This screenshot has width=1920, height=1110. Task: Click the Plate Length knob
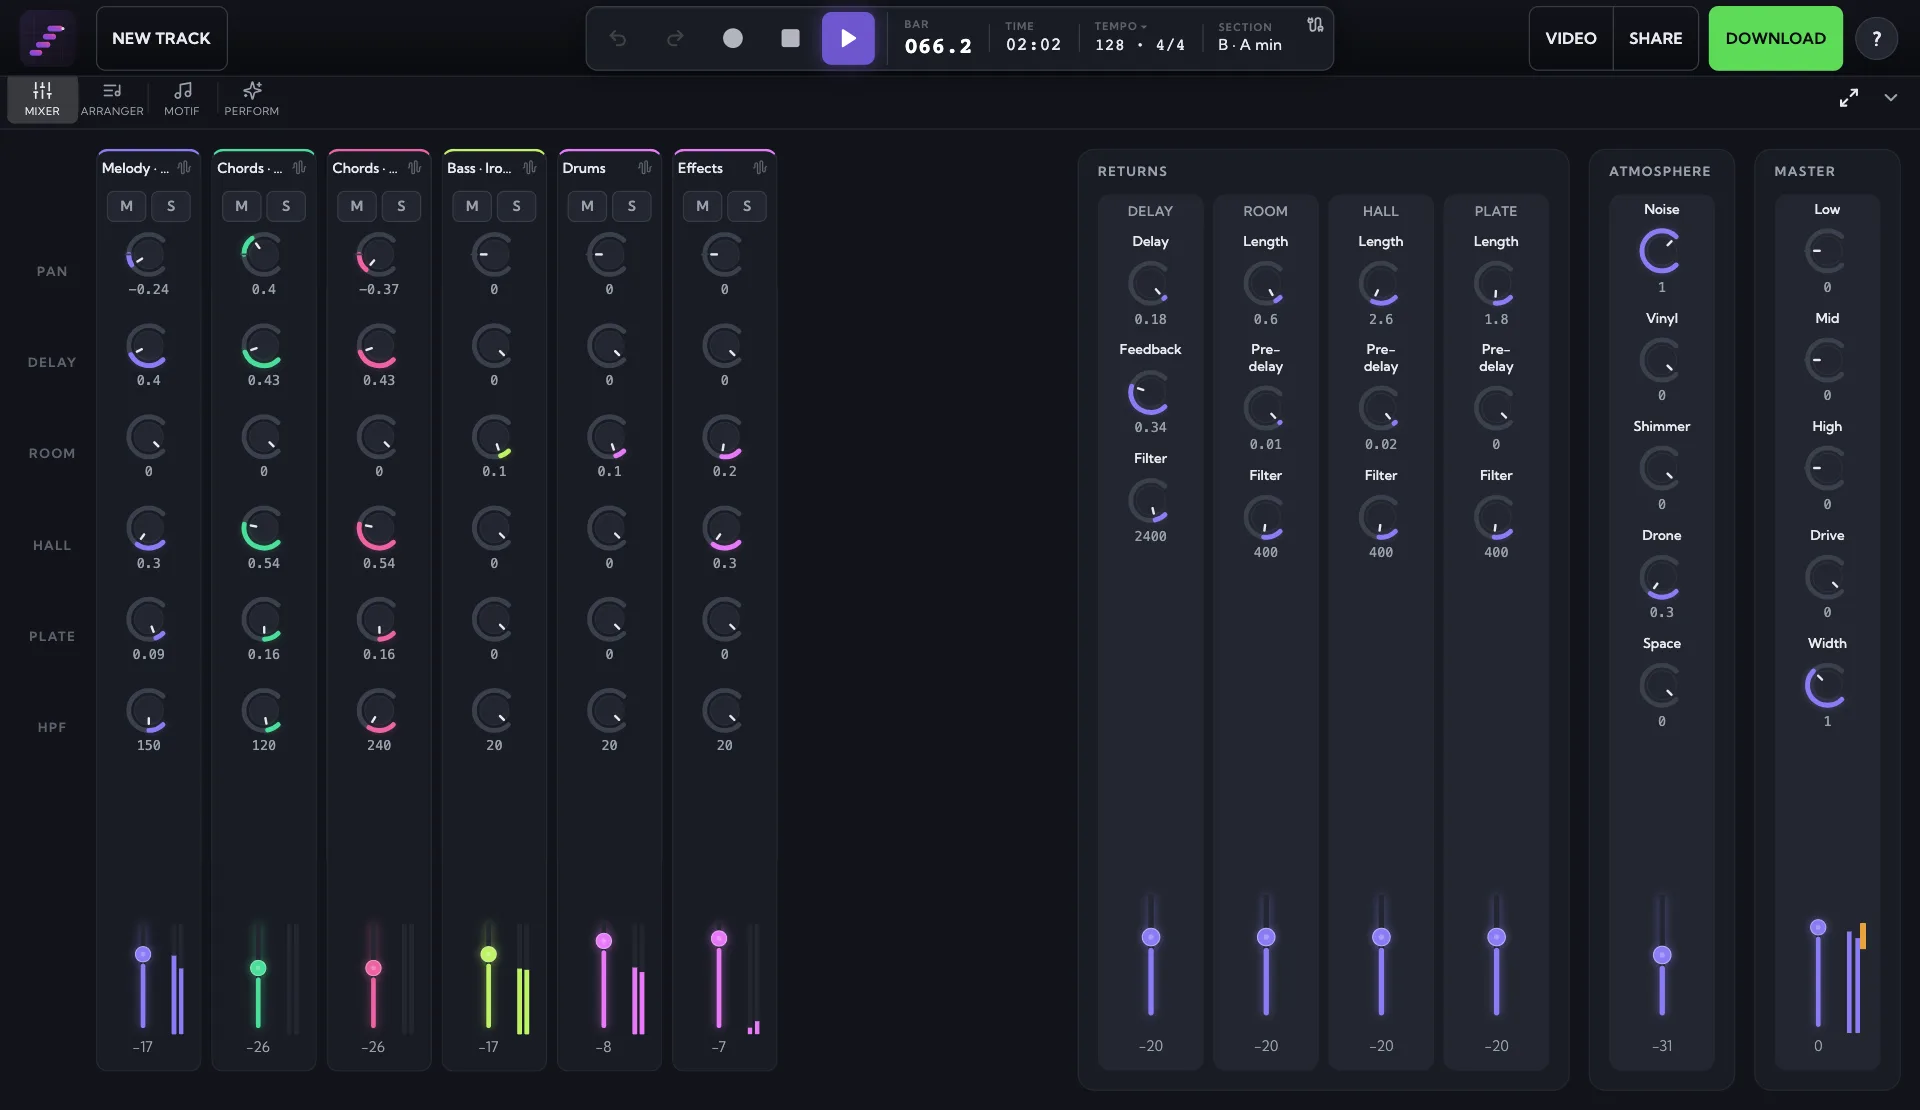pos(1495,284)
